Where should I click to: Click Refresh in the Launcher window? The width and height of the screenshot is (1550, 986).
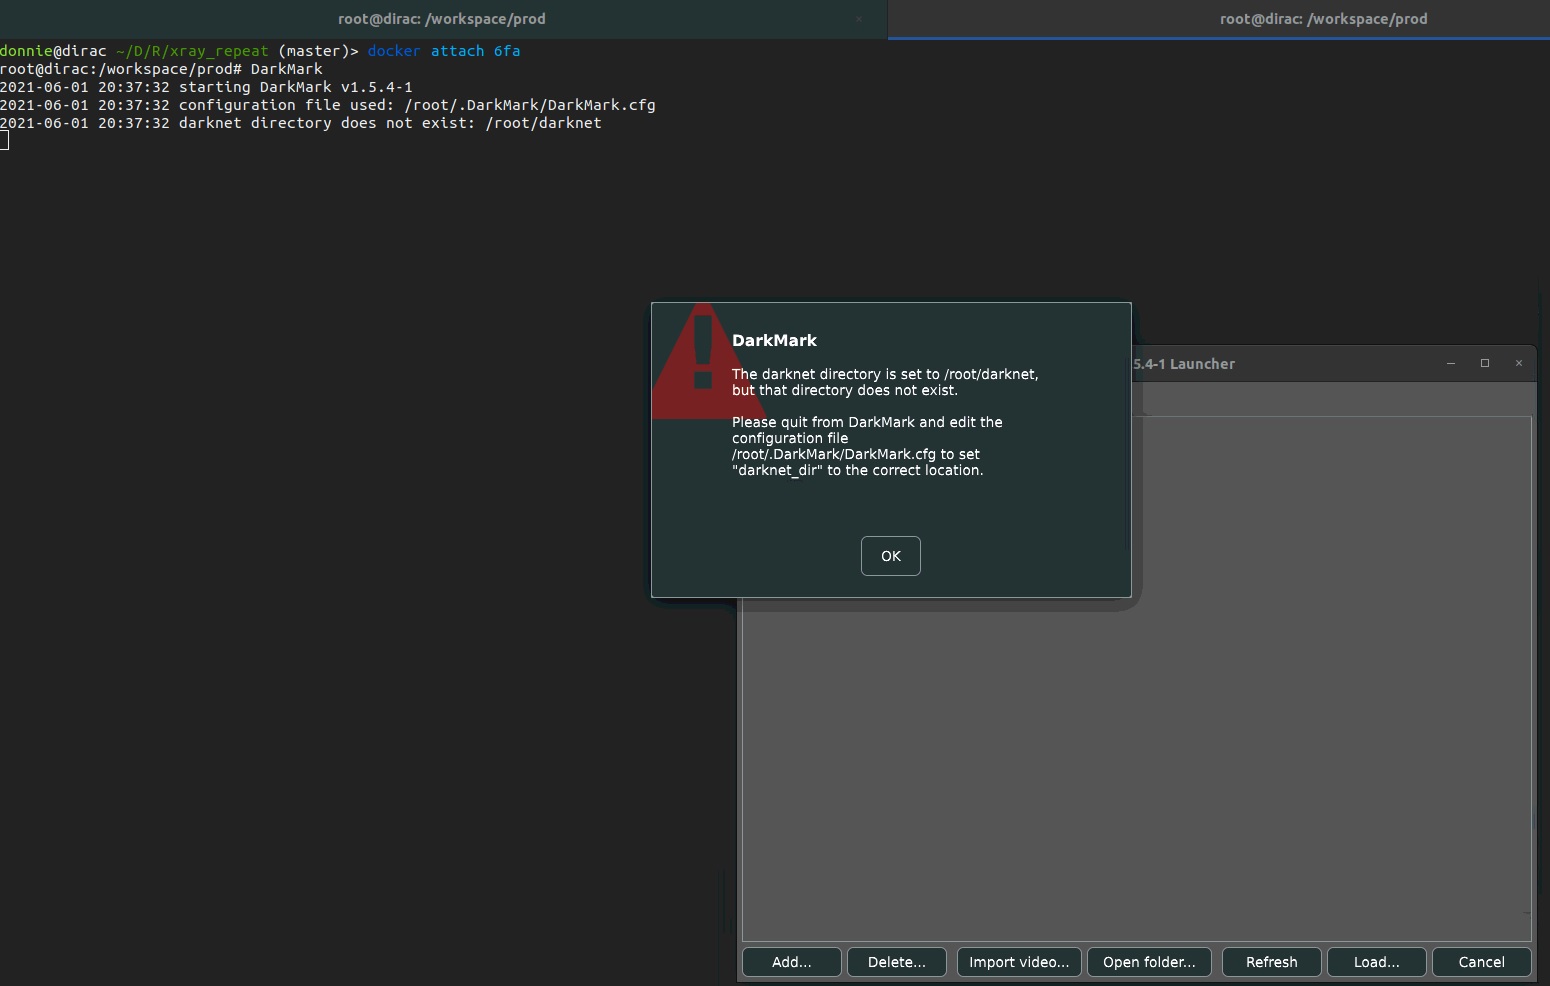pos(1272,962)
